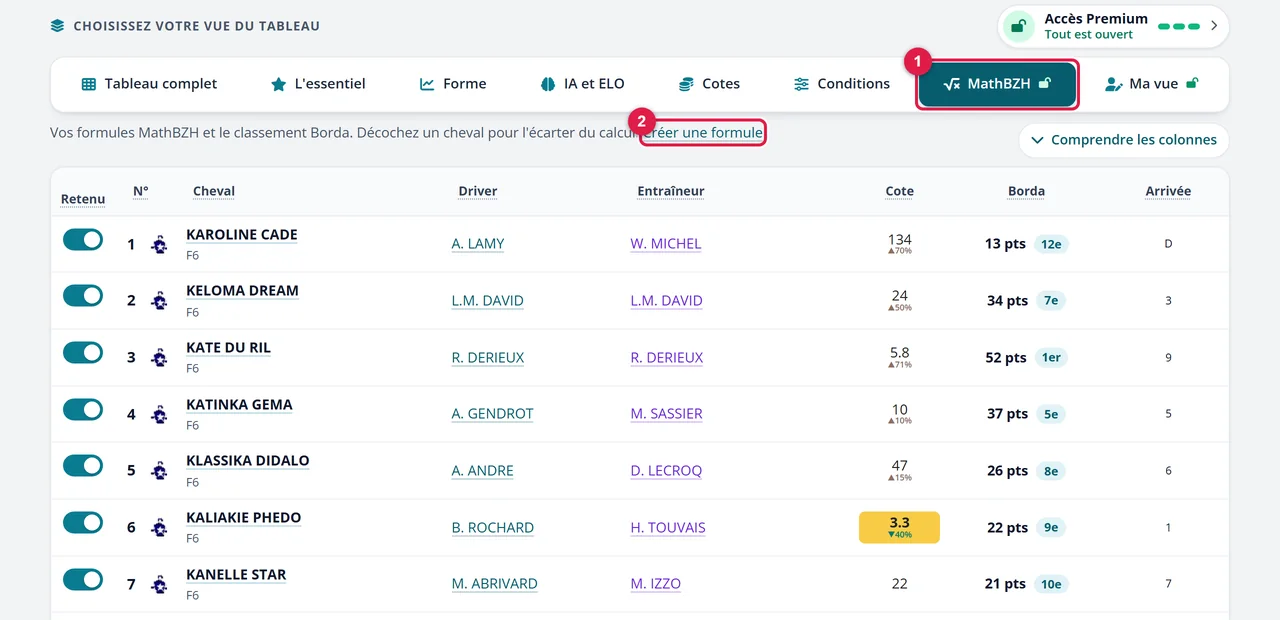Image resolution: width=1280 pixels, height=620 pixels.
Task: Open the KATE DU RIL horse link
Action: click(x=228, y=348)
